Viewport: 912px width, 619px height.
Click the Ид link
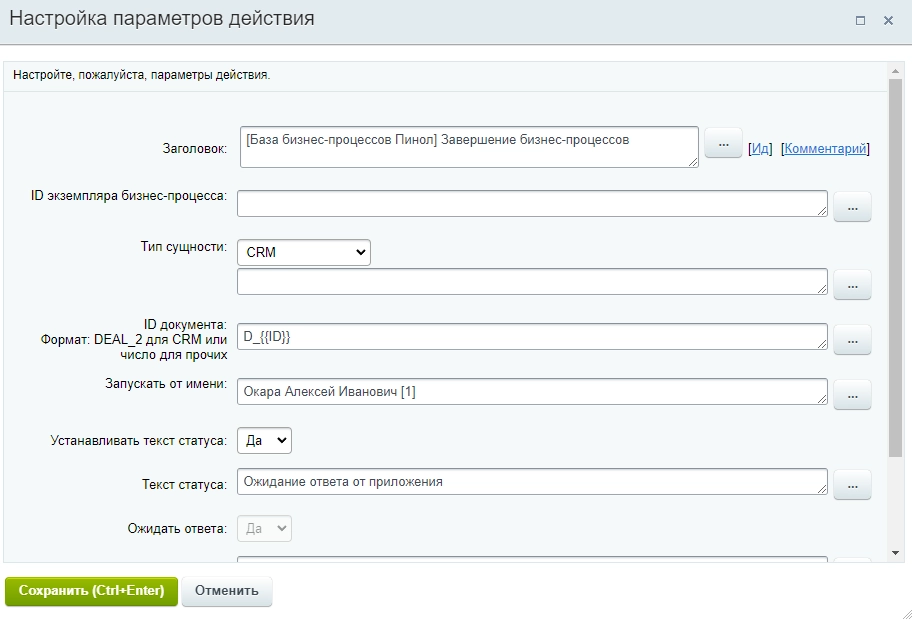click(x=761, y=149)
